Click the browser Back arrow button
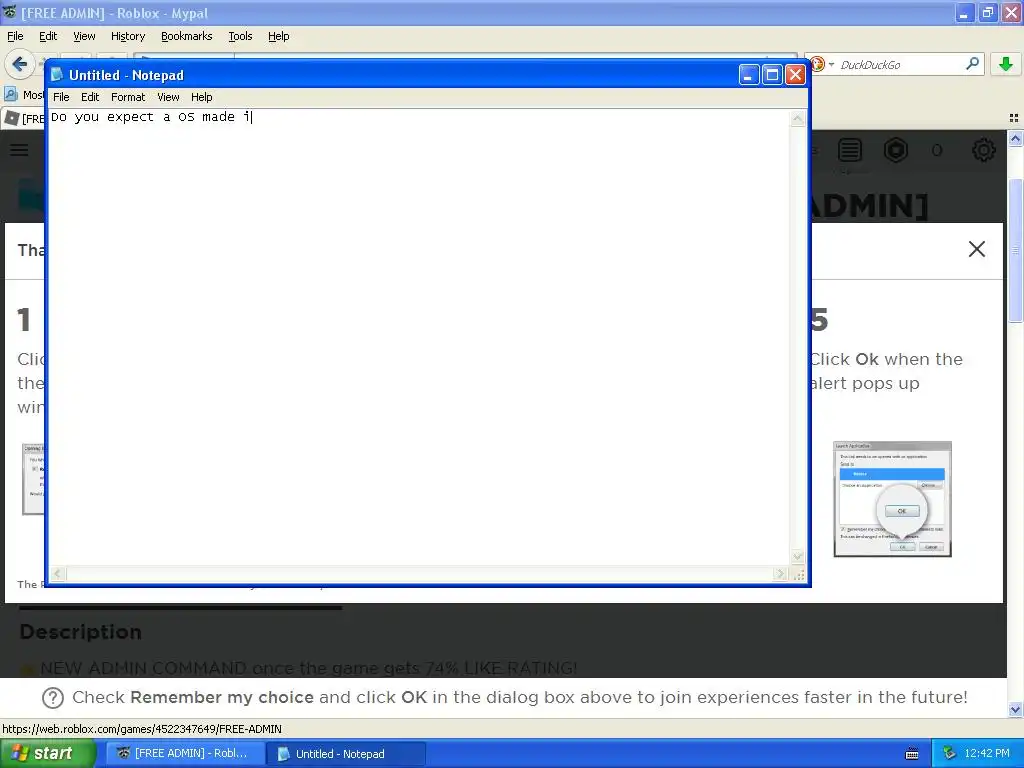This screenshot has height=768, width=1024. coord(20,64)
